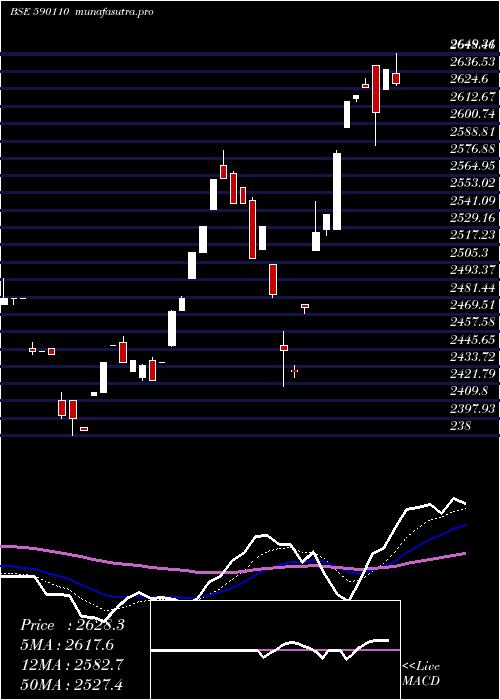
Task: Click the 2421.79 price level label
Action: tap(472, 375)
